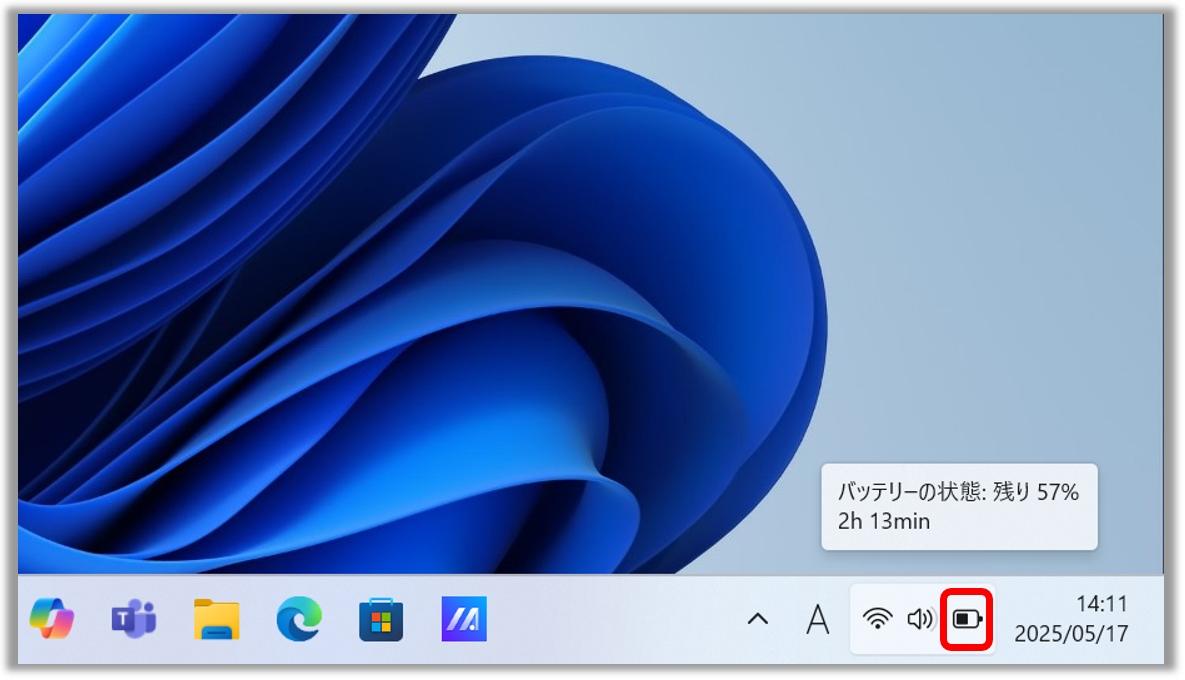
Task: Open clock showing 14:11 and 2025/05/17
Action: coord(1071,619)
